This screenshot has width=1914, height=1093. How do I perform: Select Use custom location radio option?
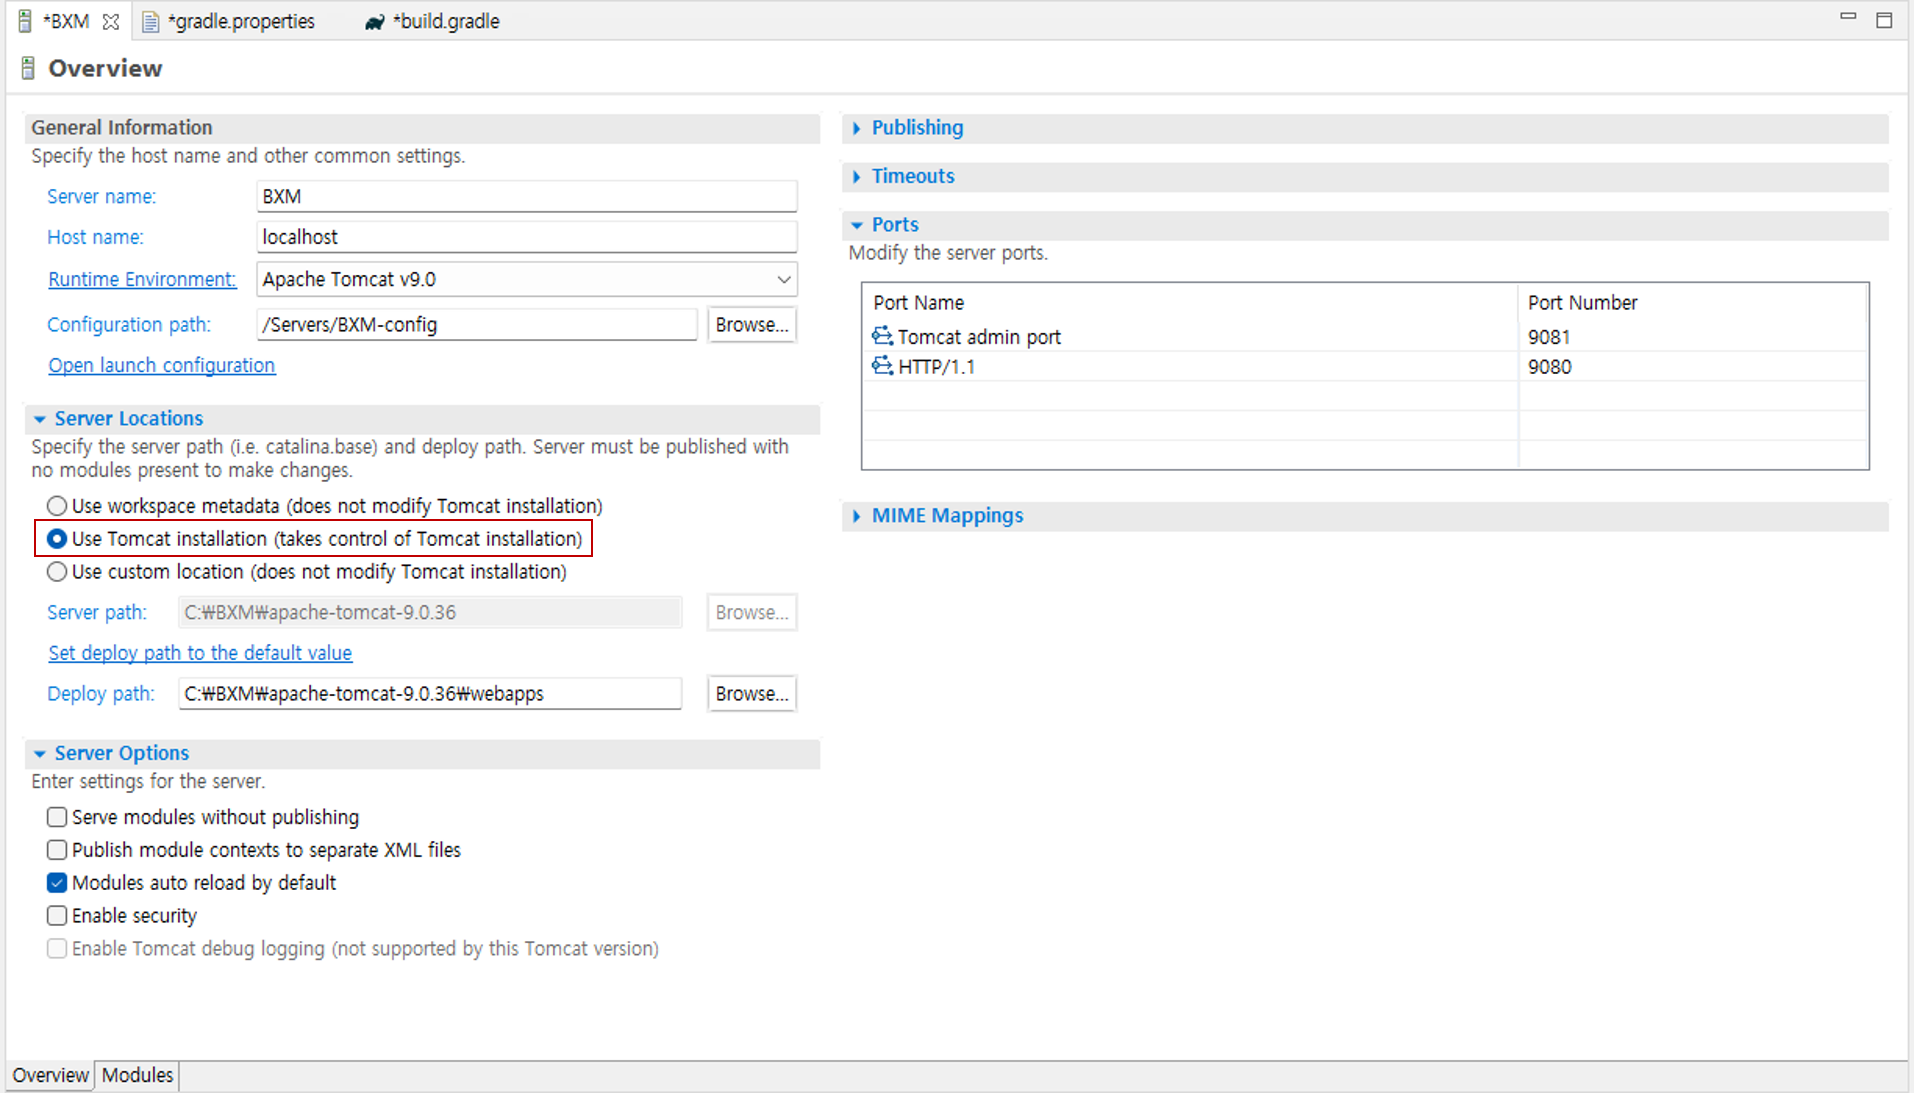[57, 572]
